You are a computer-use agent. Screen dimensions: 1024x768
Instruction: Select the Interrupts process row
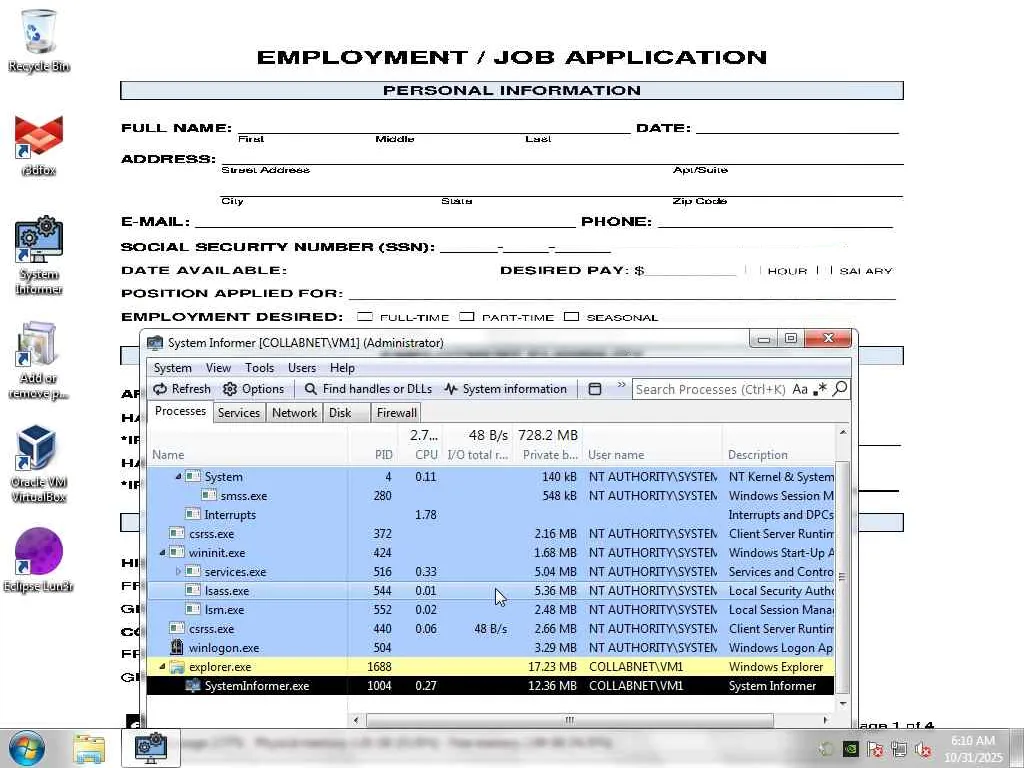click(x=491, y=515)
